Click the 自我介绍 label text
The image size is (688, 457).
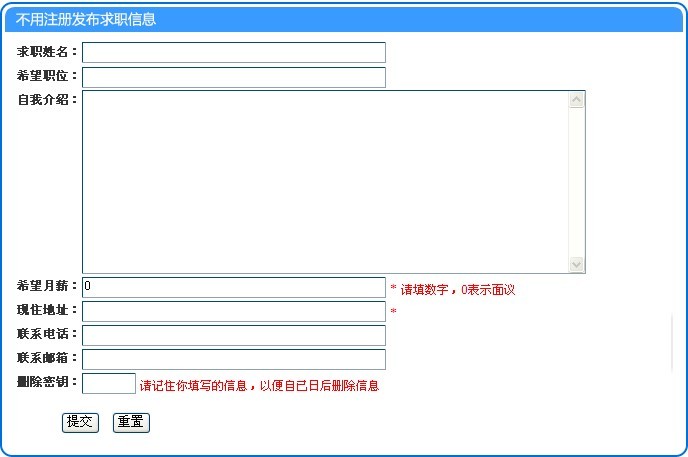[46, 99]
